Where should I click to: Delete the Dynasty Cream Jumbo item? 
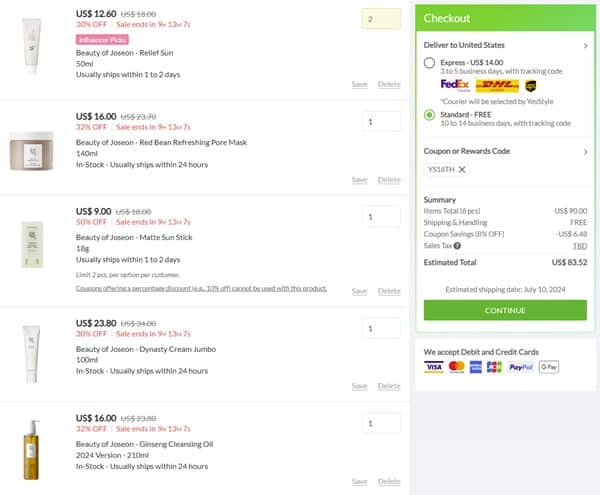point(389,386)
